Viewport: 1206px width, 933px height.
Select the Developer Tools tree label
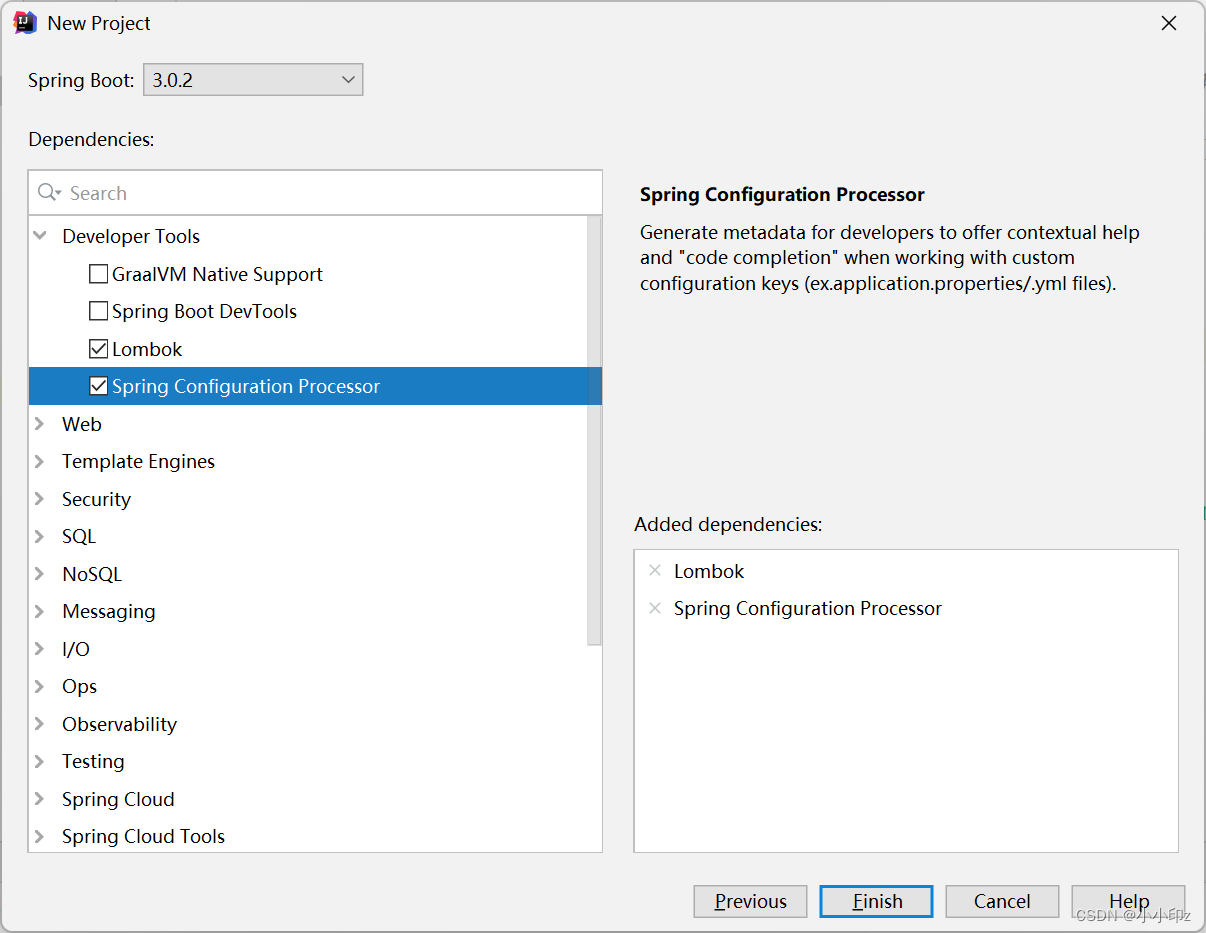pos(131,236)
